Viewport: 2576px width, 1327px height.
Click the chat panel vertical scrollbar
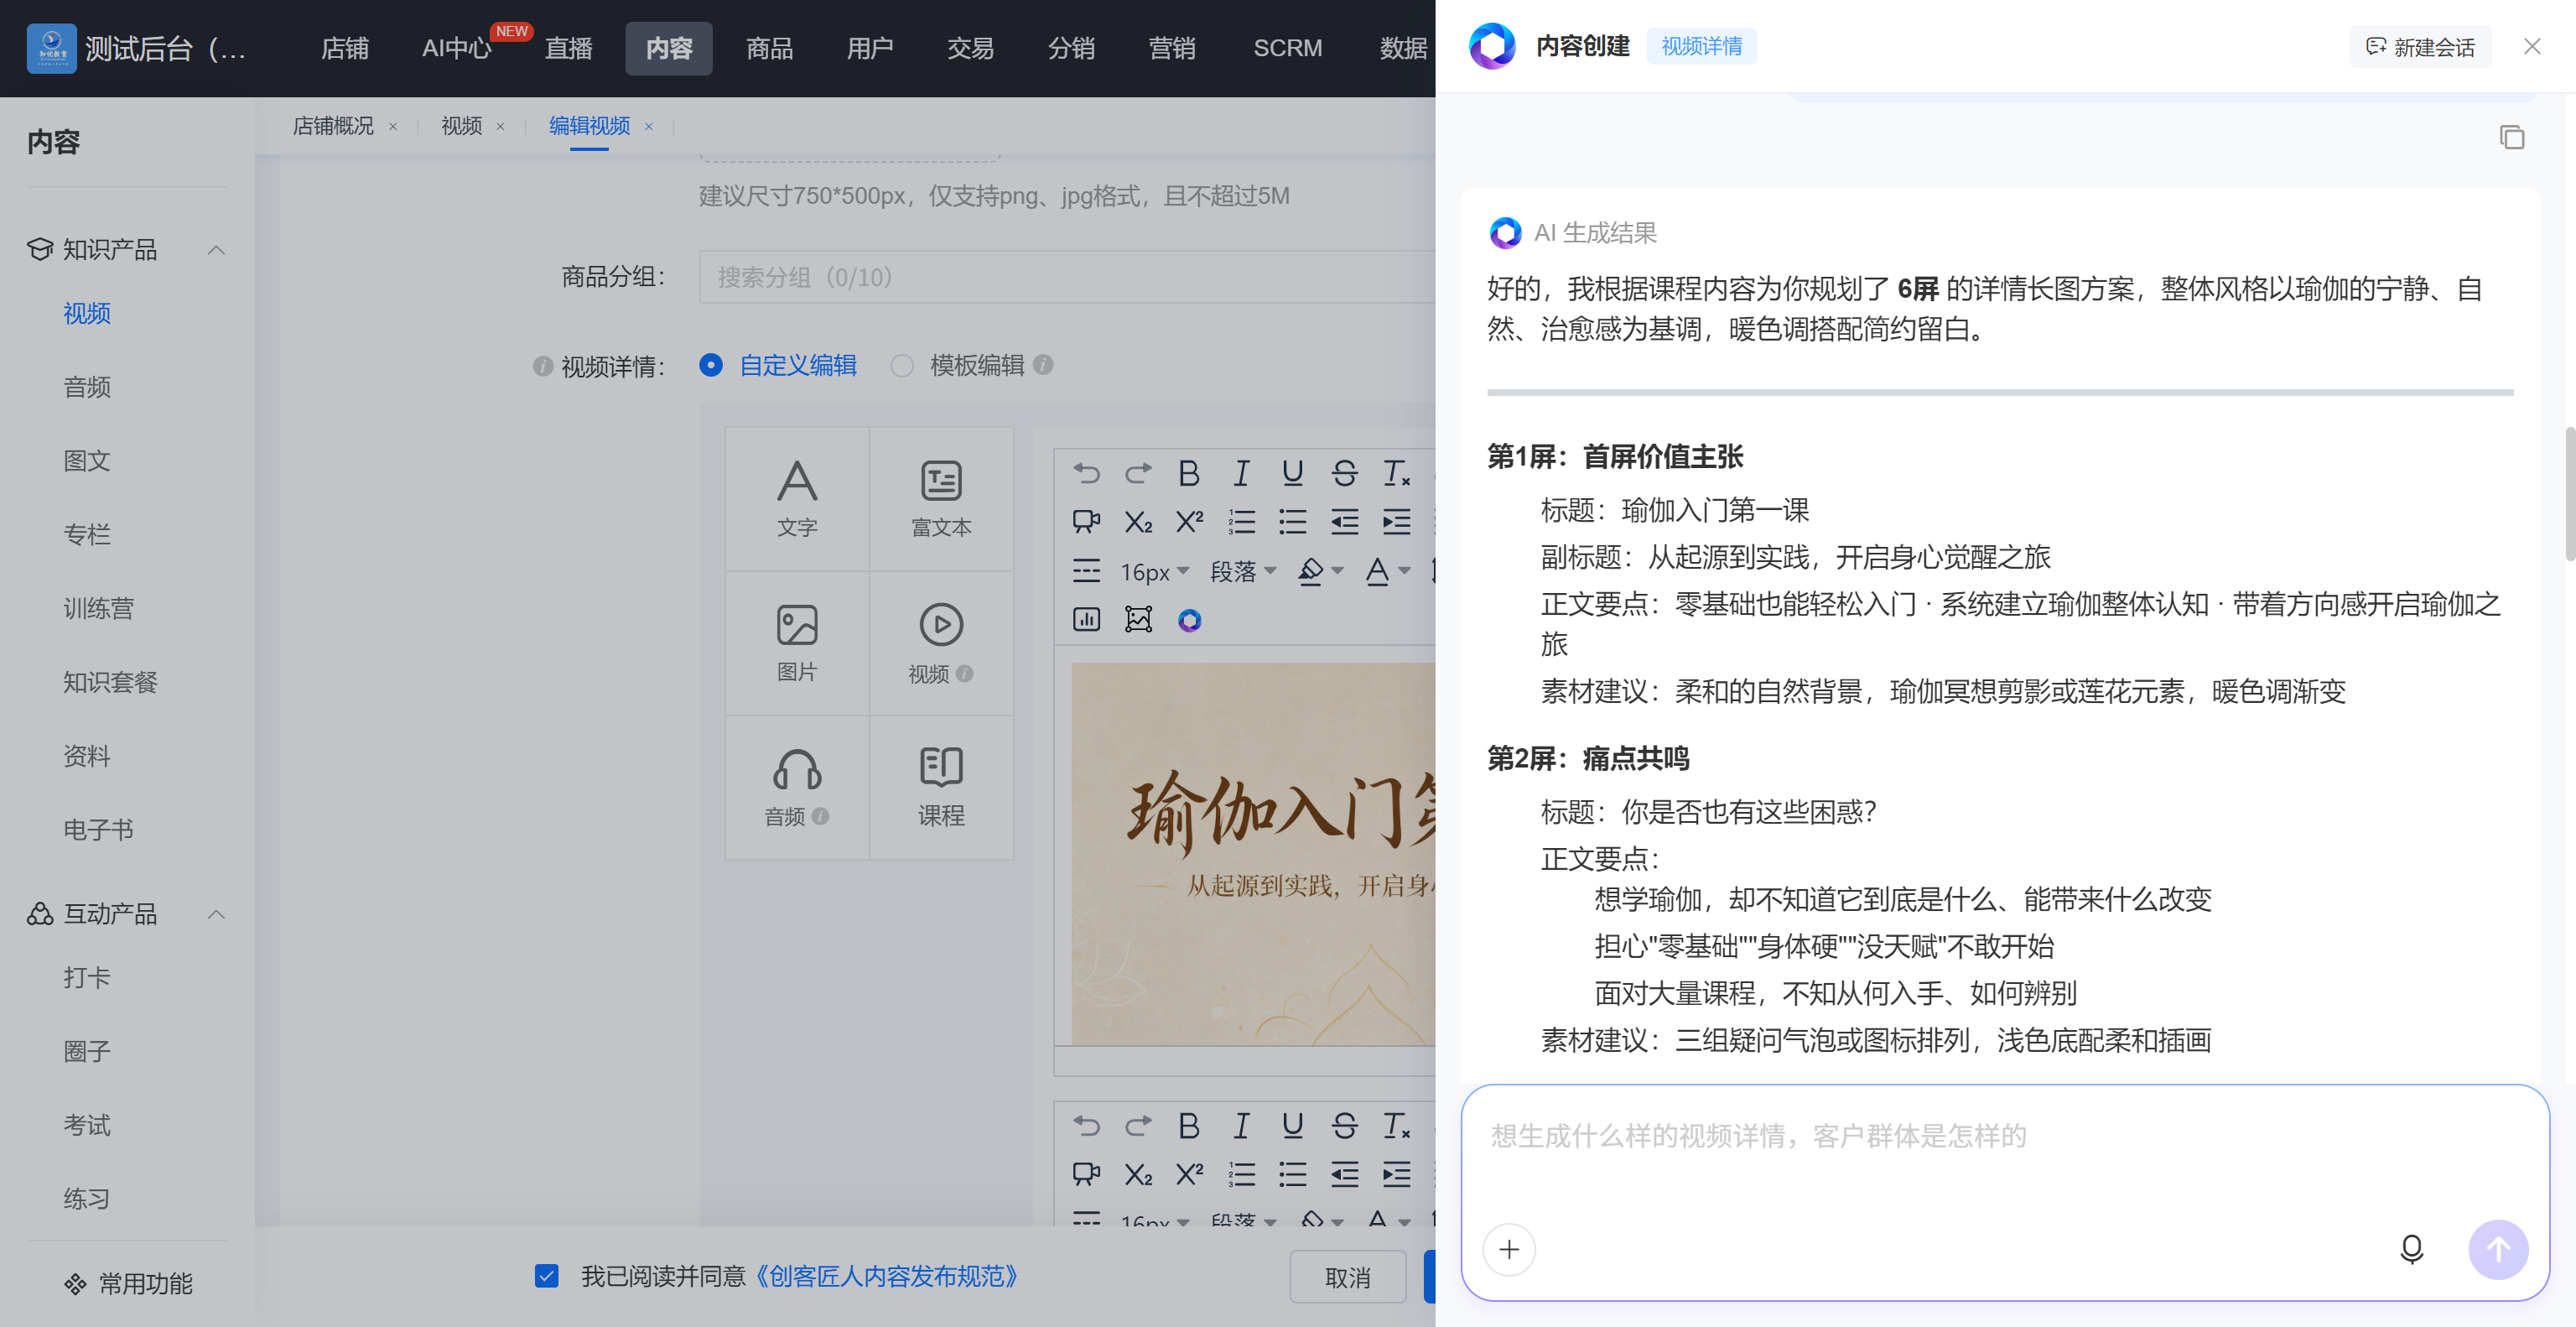click(x=2569, y=494)
